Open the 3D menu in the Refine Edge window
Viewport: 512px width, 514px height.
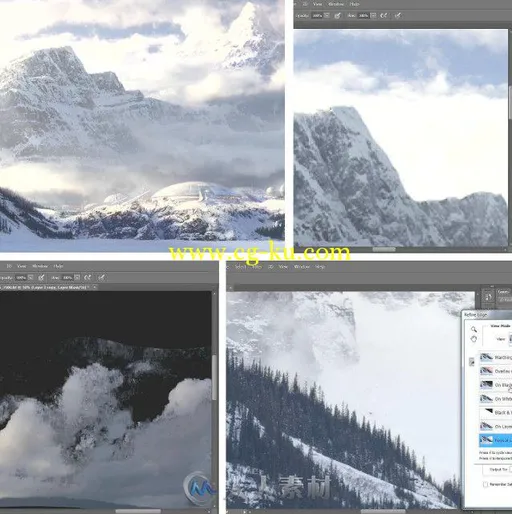click(271, 267)
